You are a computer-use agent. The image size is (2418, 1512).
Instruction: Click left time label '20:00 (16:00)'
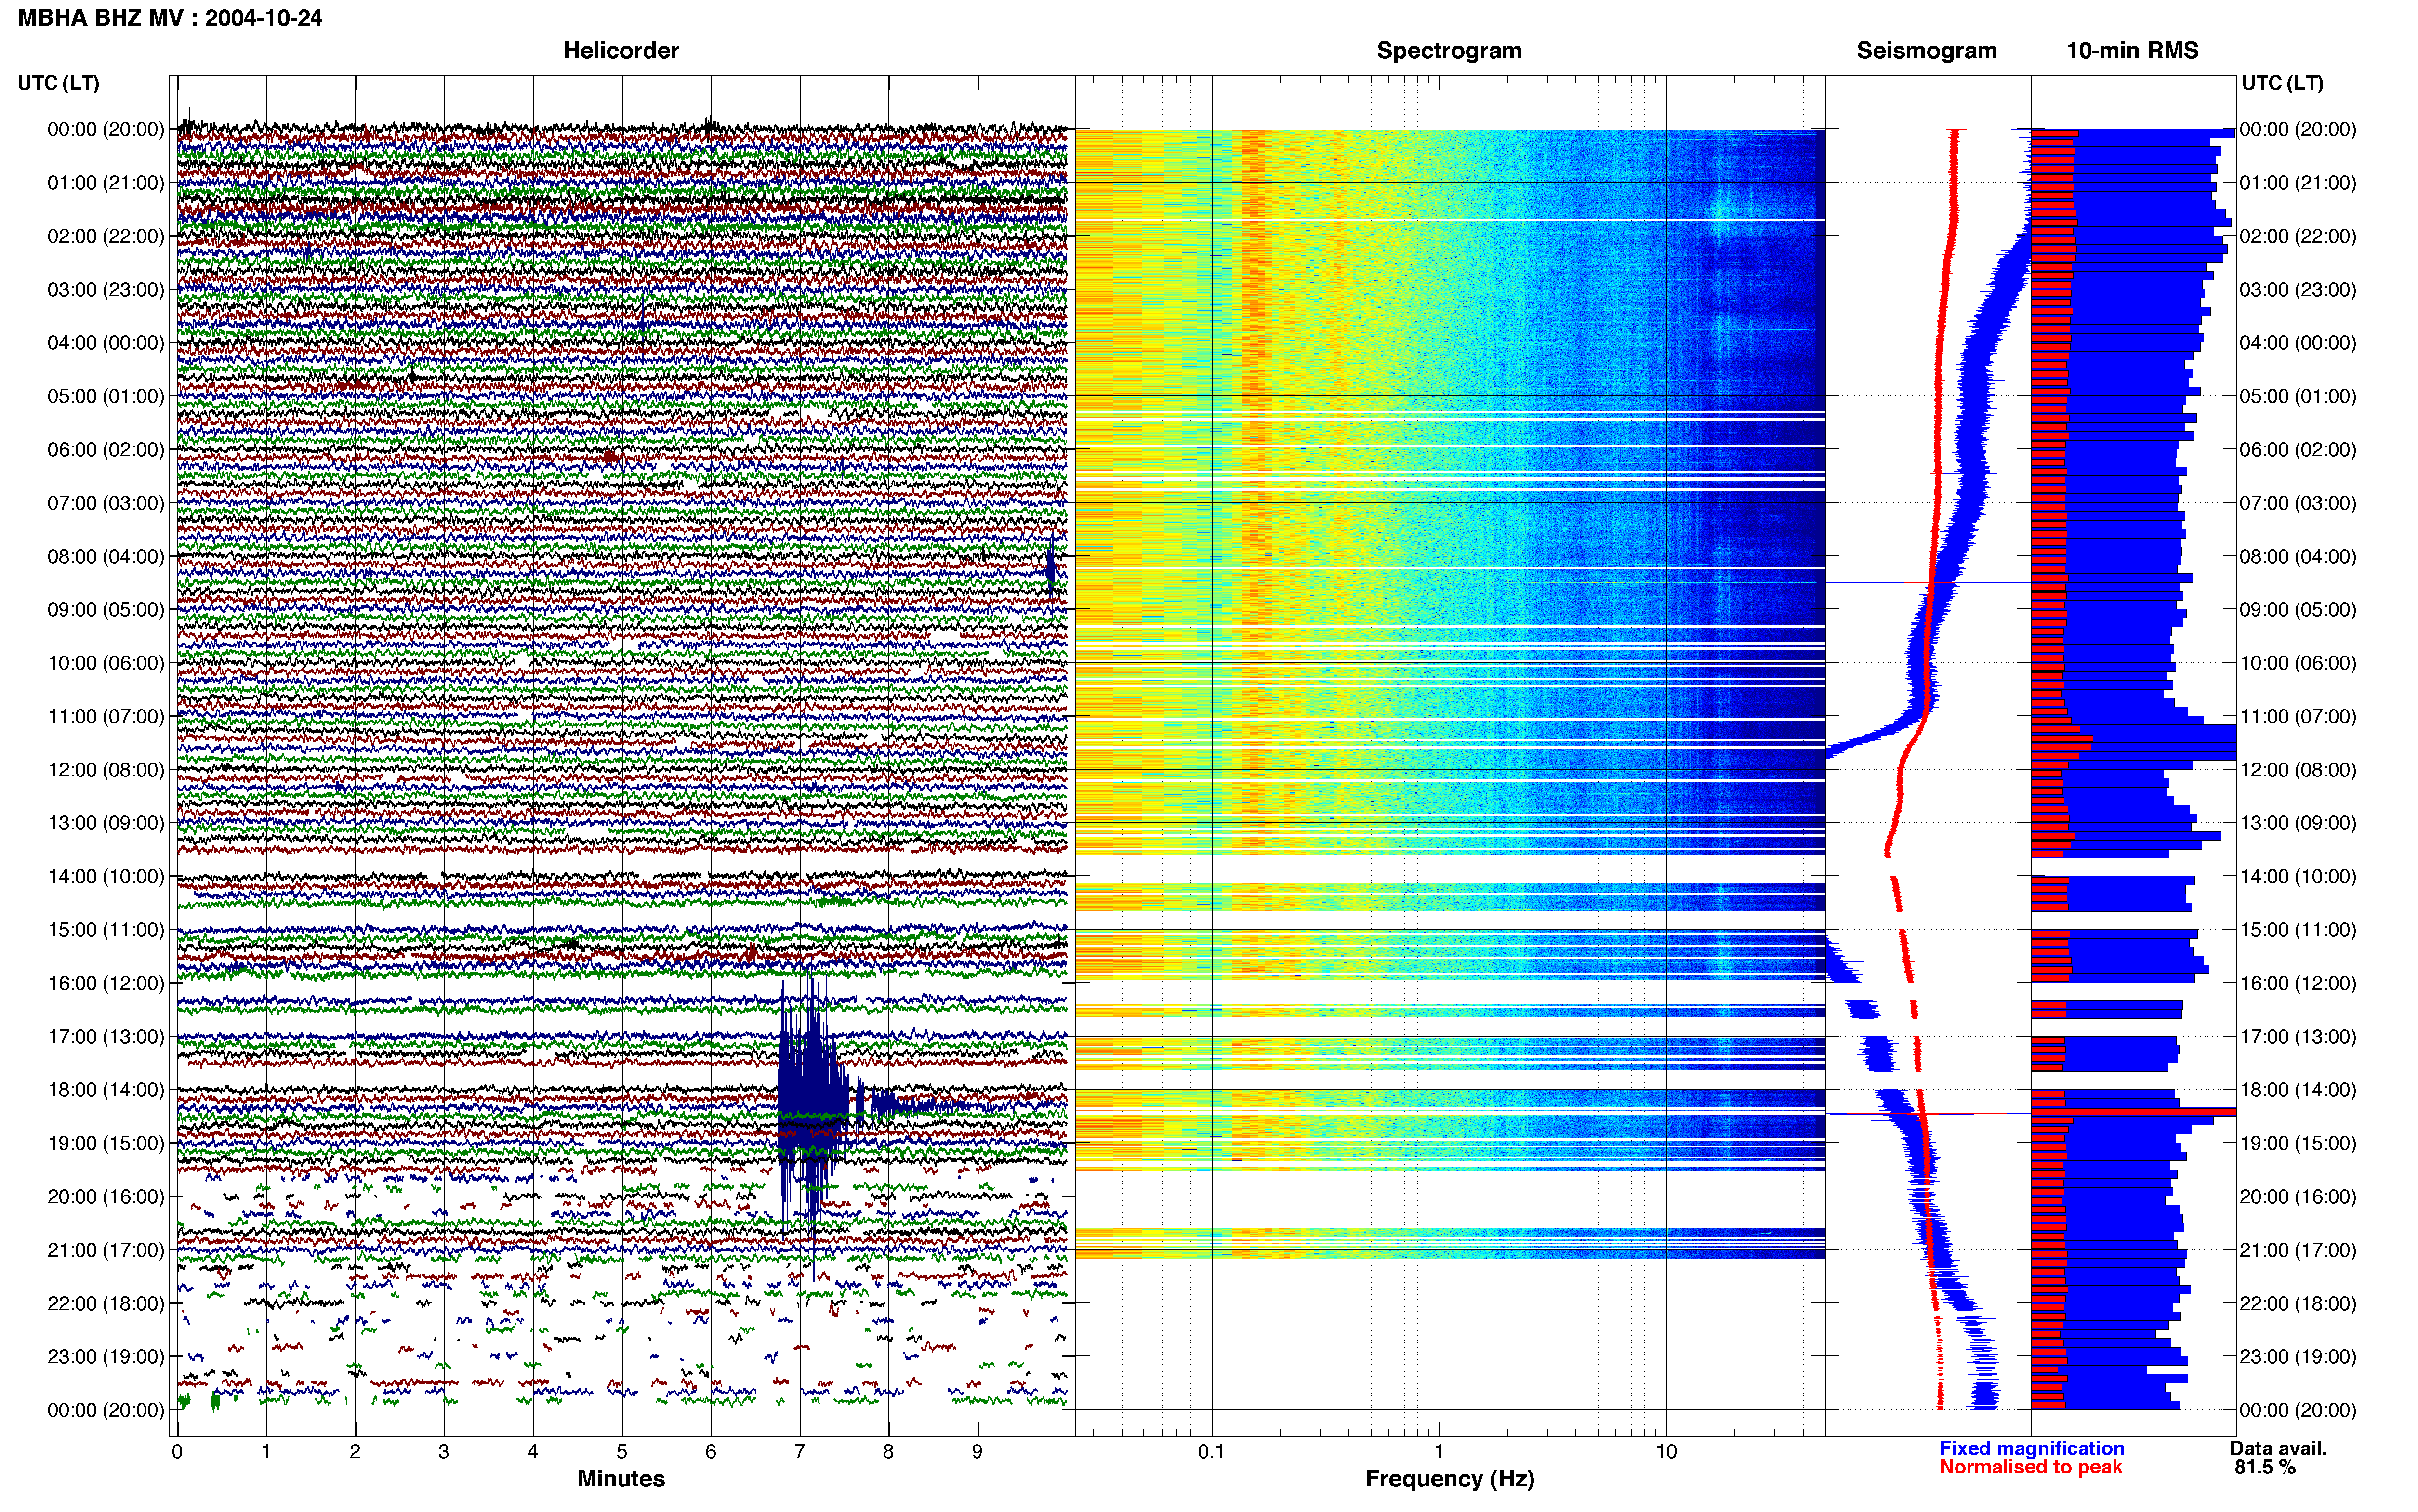click(x=105, y=1196)
